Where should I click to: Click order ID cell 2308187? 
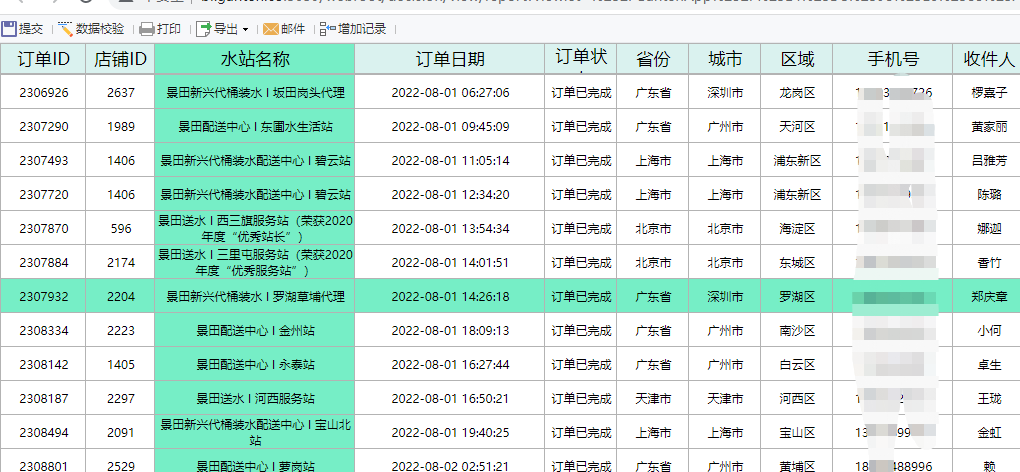pos(43,398)
